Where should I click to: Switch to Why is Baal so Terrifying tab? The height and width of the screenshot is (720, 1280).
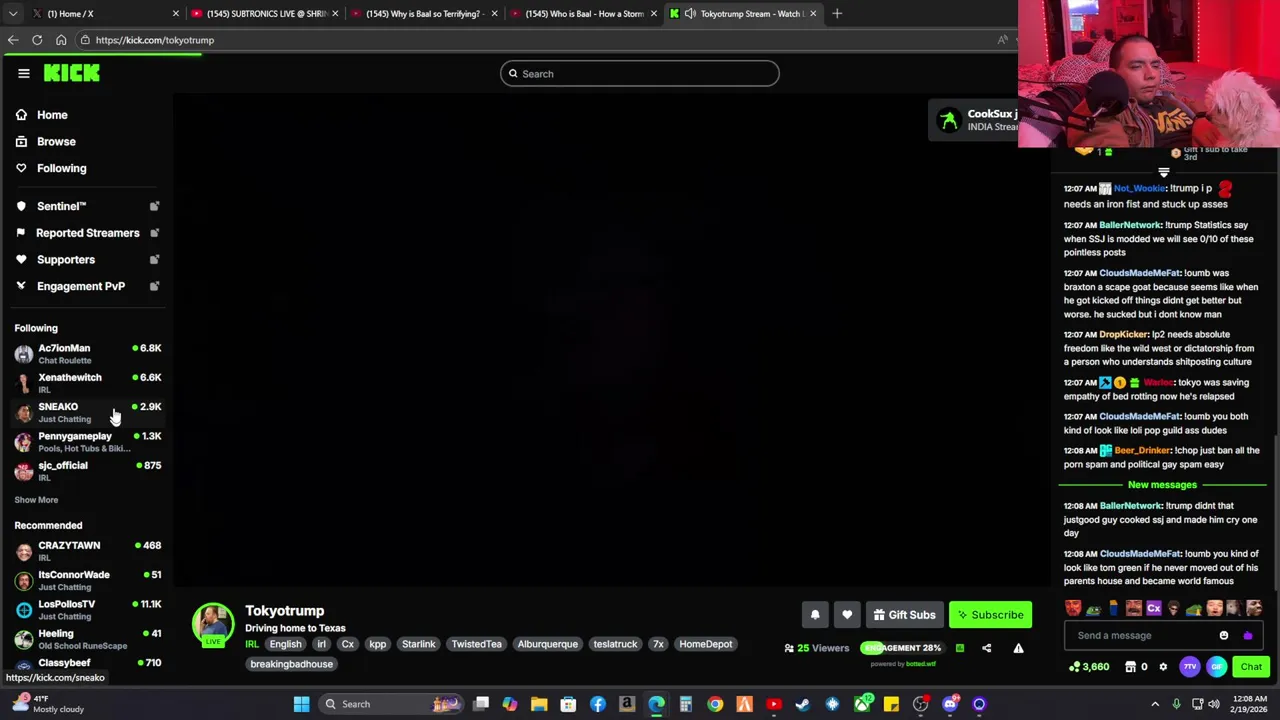point(422,14)
